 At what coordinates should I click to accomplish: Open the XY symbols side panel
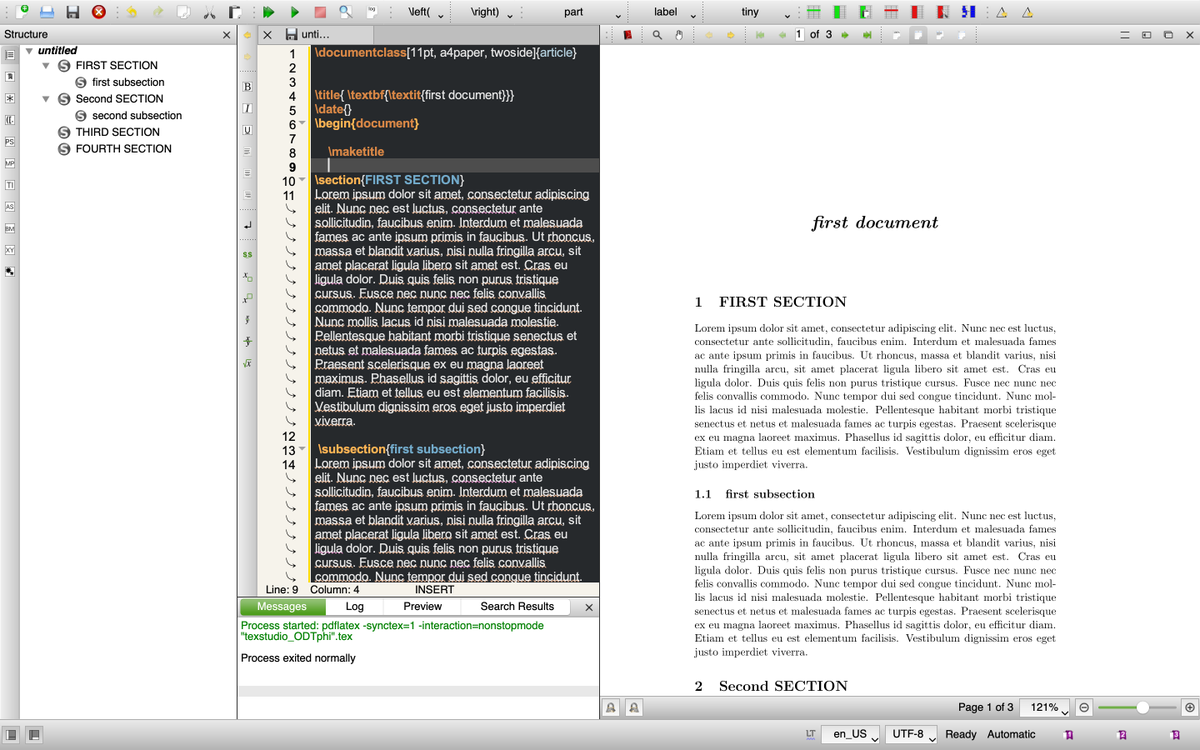coord(9,250)
